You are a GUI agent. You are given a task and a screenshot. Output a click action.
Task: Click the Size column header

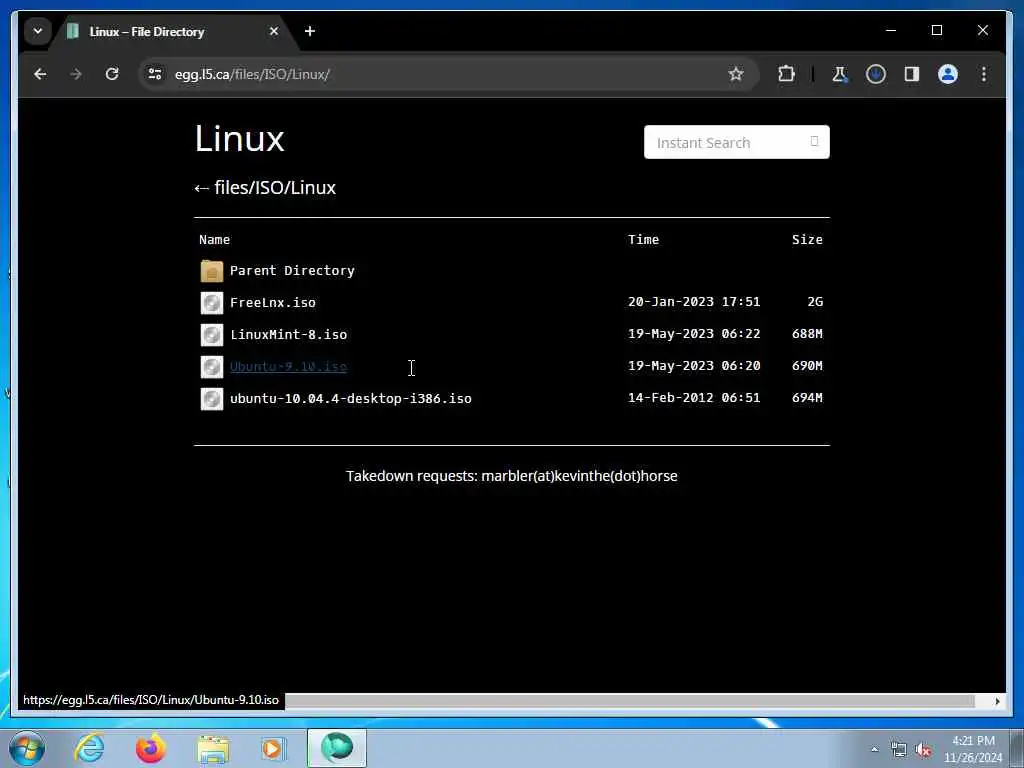[x=807, y=240]
